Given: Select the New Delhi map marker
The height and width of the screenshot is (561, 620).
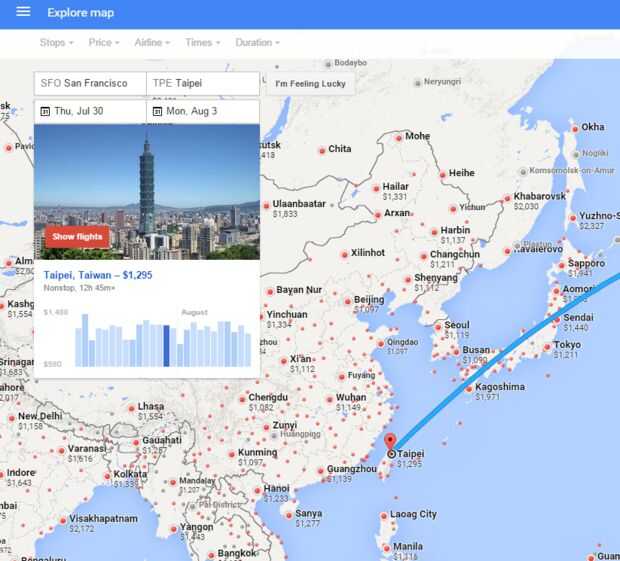Looking at the screenshot, I should click(11, 418).
